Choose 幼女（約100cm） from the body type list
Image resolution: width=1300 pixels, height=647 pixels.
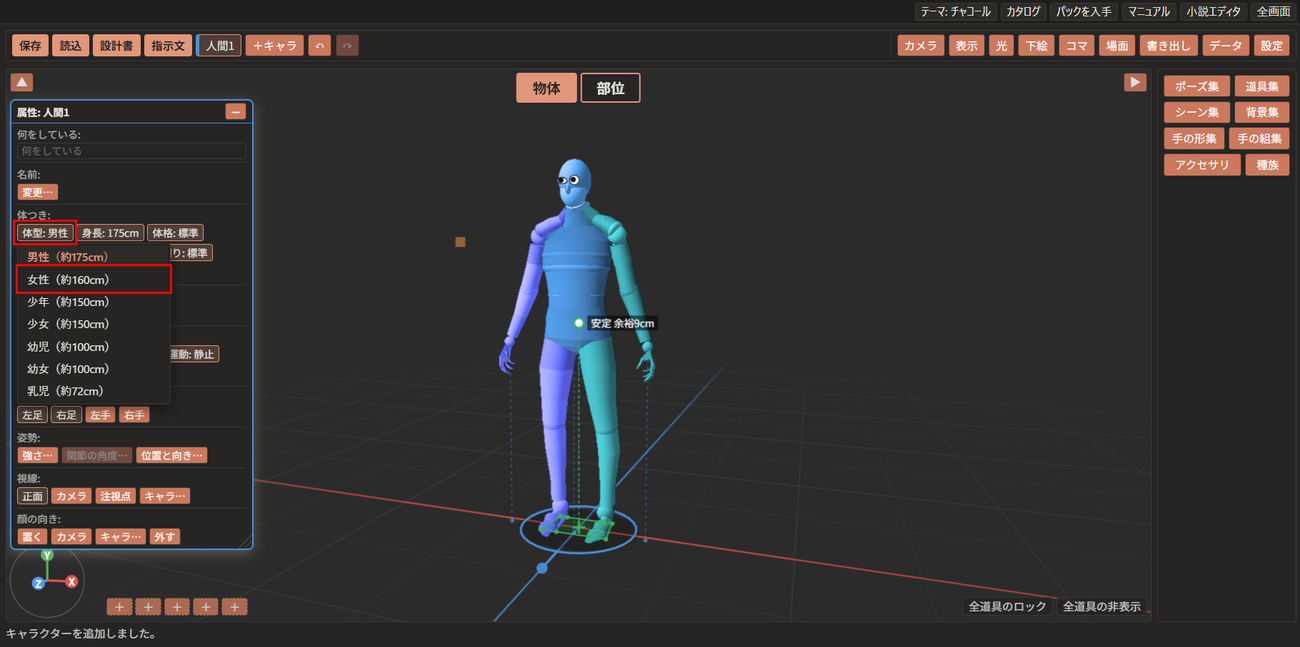(x=94, y=369)
